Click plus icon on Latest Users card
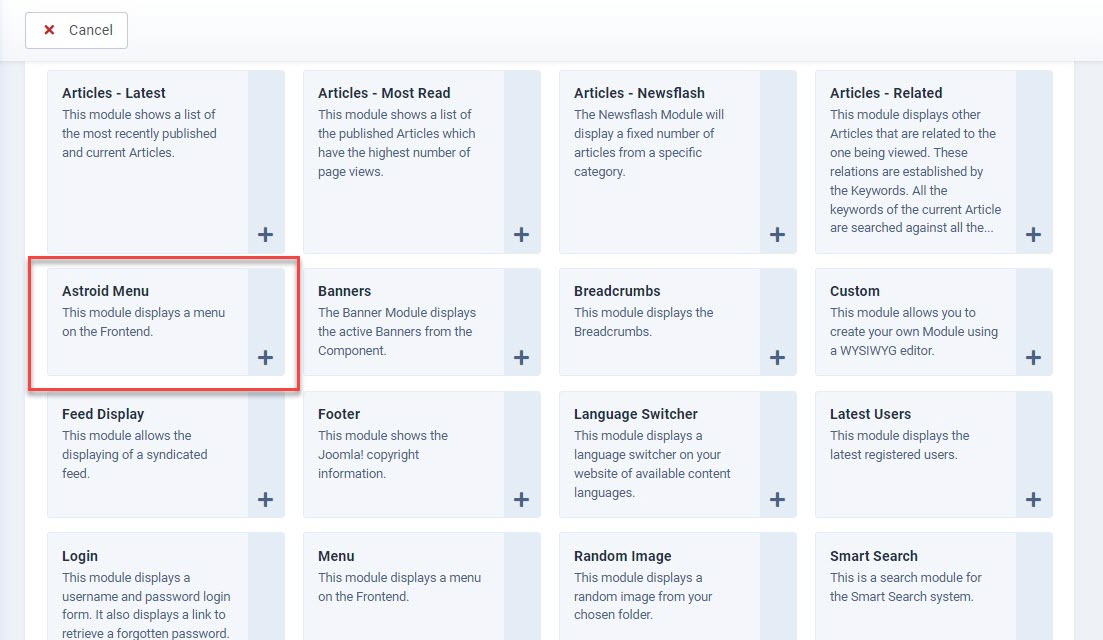Screen dimensions: 1103x640 [x=1033, y=500]
